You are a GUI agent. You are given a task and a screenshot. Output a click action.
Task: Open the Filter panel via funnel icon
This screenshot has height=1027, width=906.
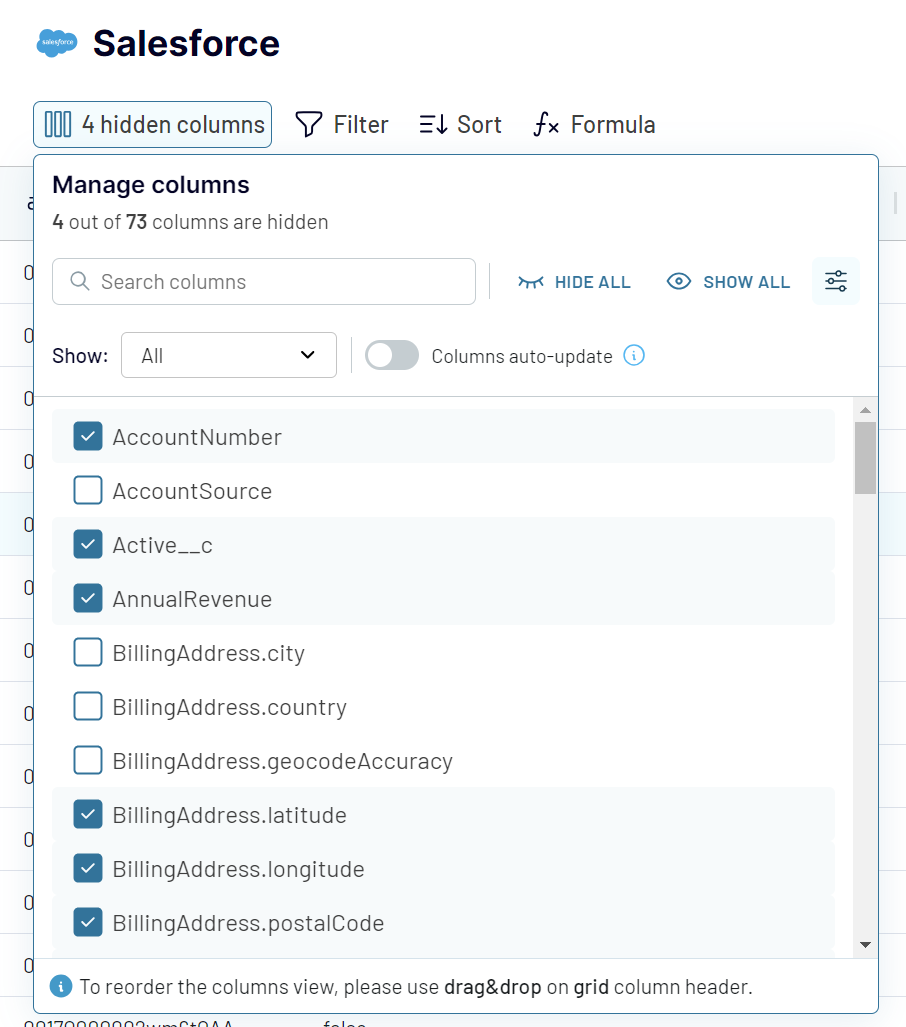click(308, 124)
